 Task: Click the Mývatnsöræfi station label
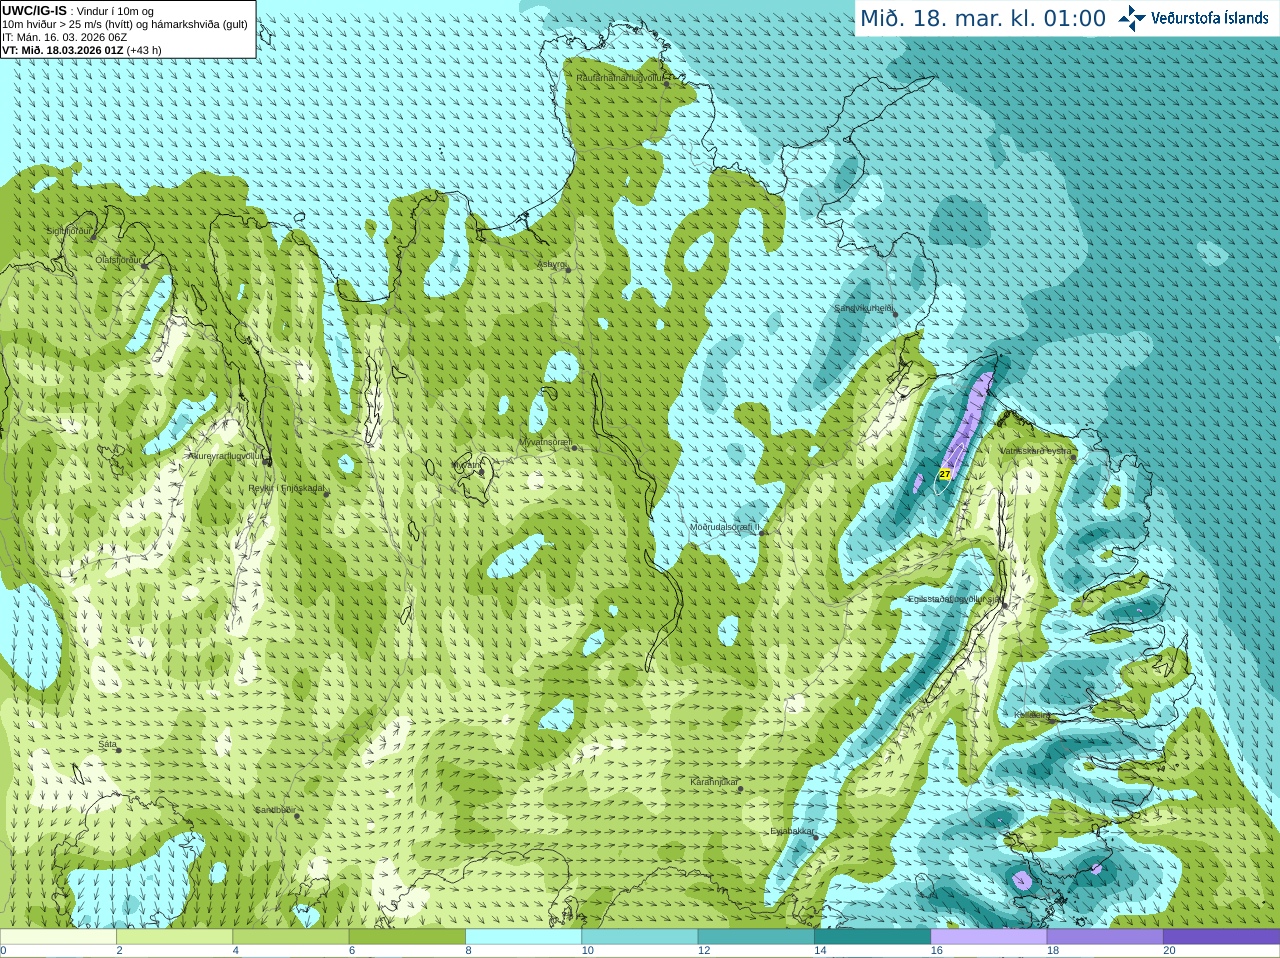tap(545, 442)
